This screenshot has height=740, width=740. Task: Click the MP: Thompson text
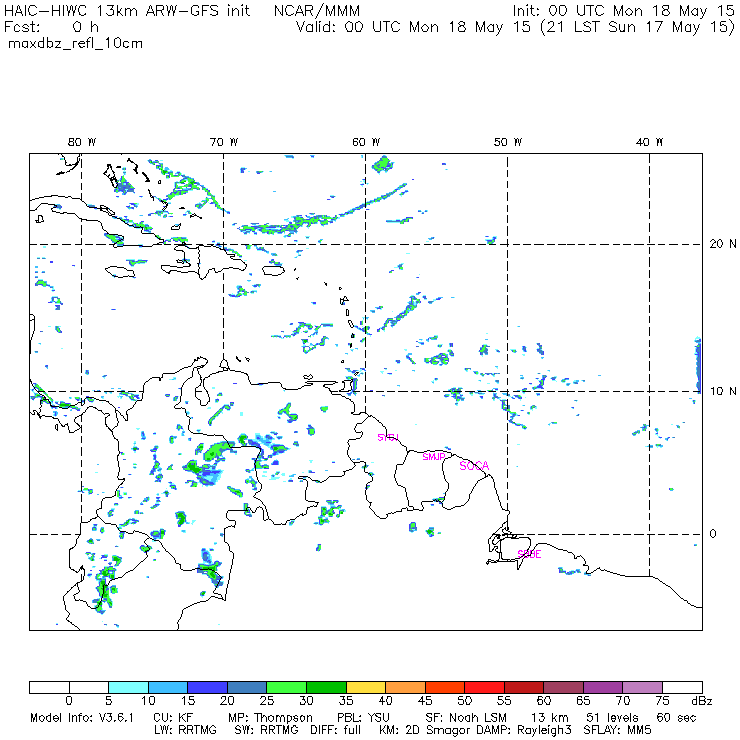click(270, 718)
